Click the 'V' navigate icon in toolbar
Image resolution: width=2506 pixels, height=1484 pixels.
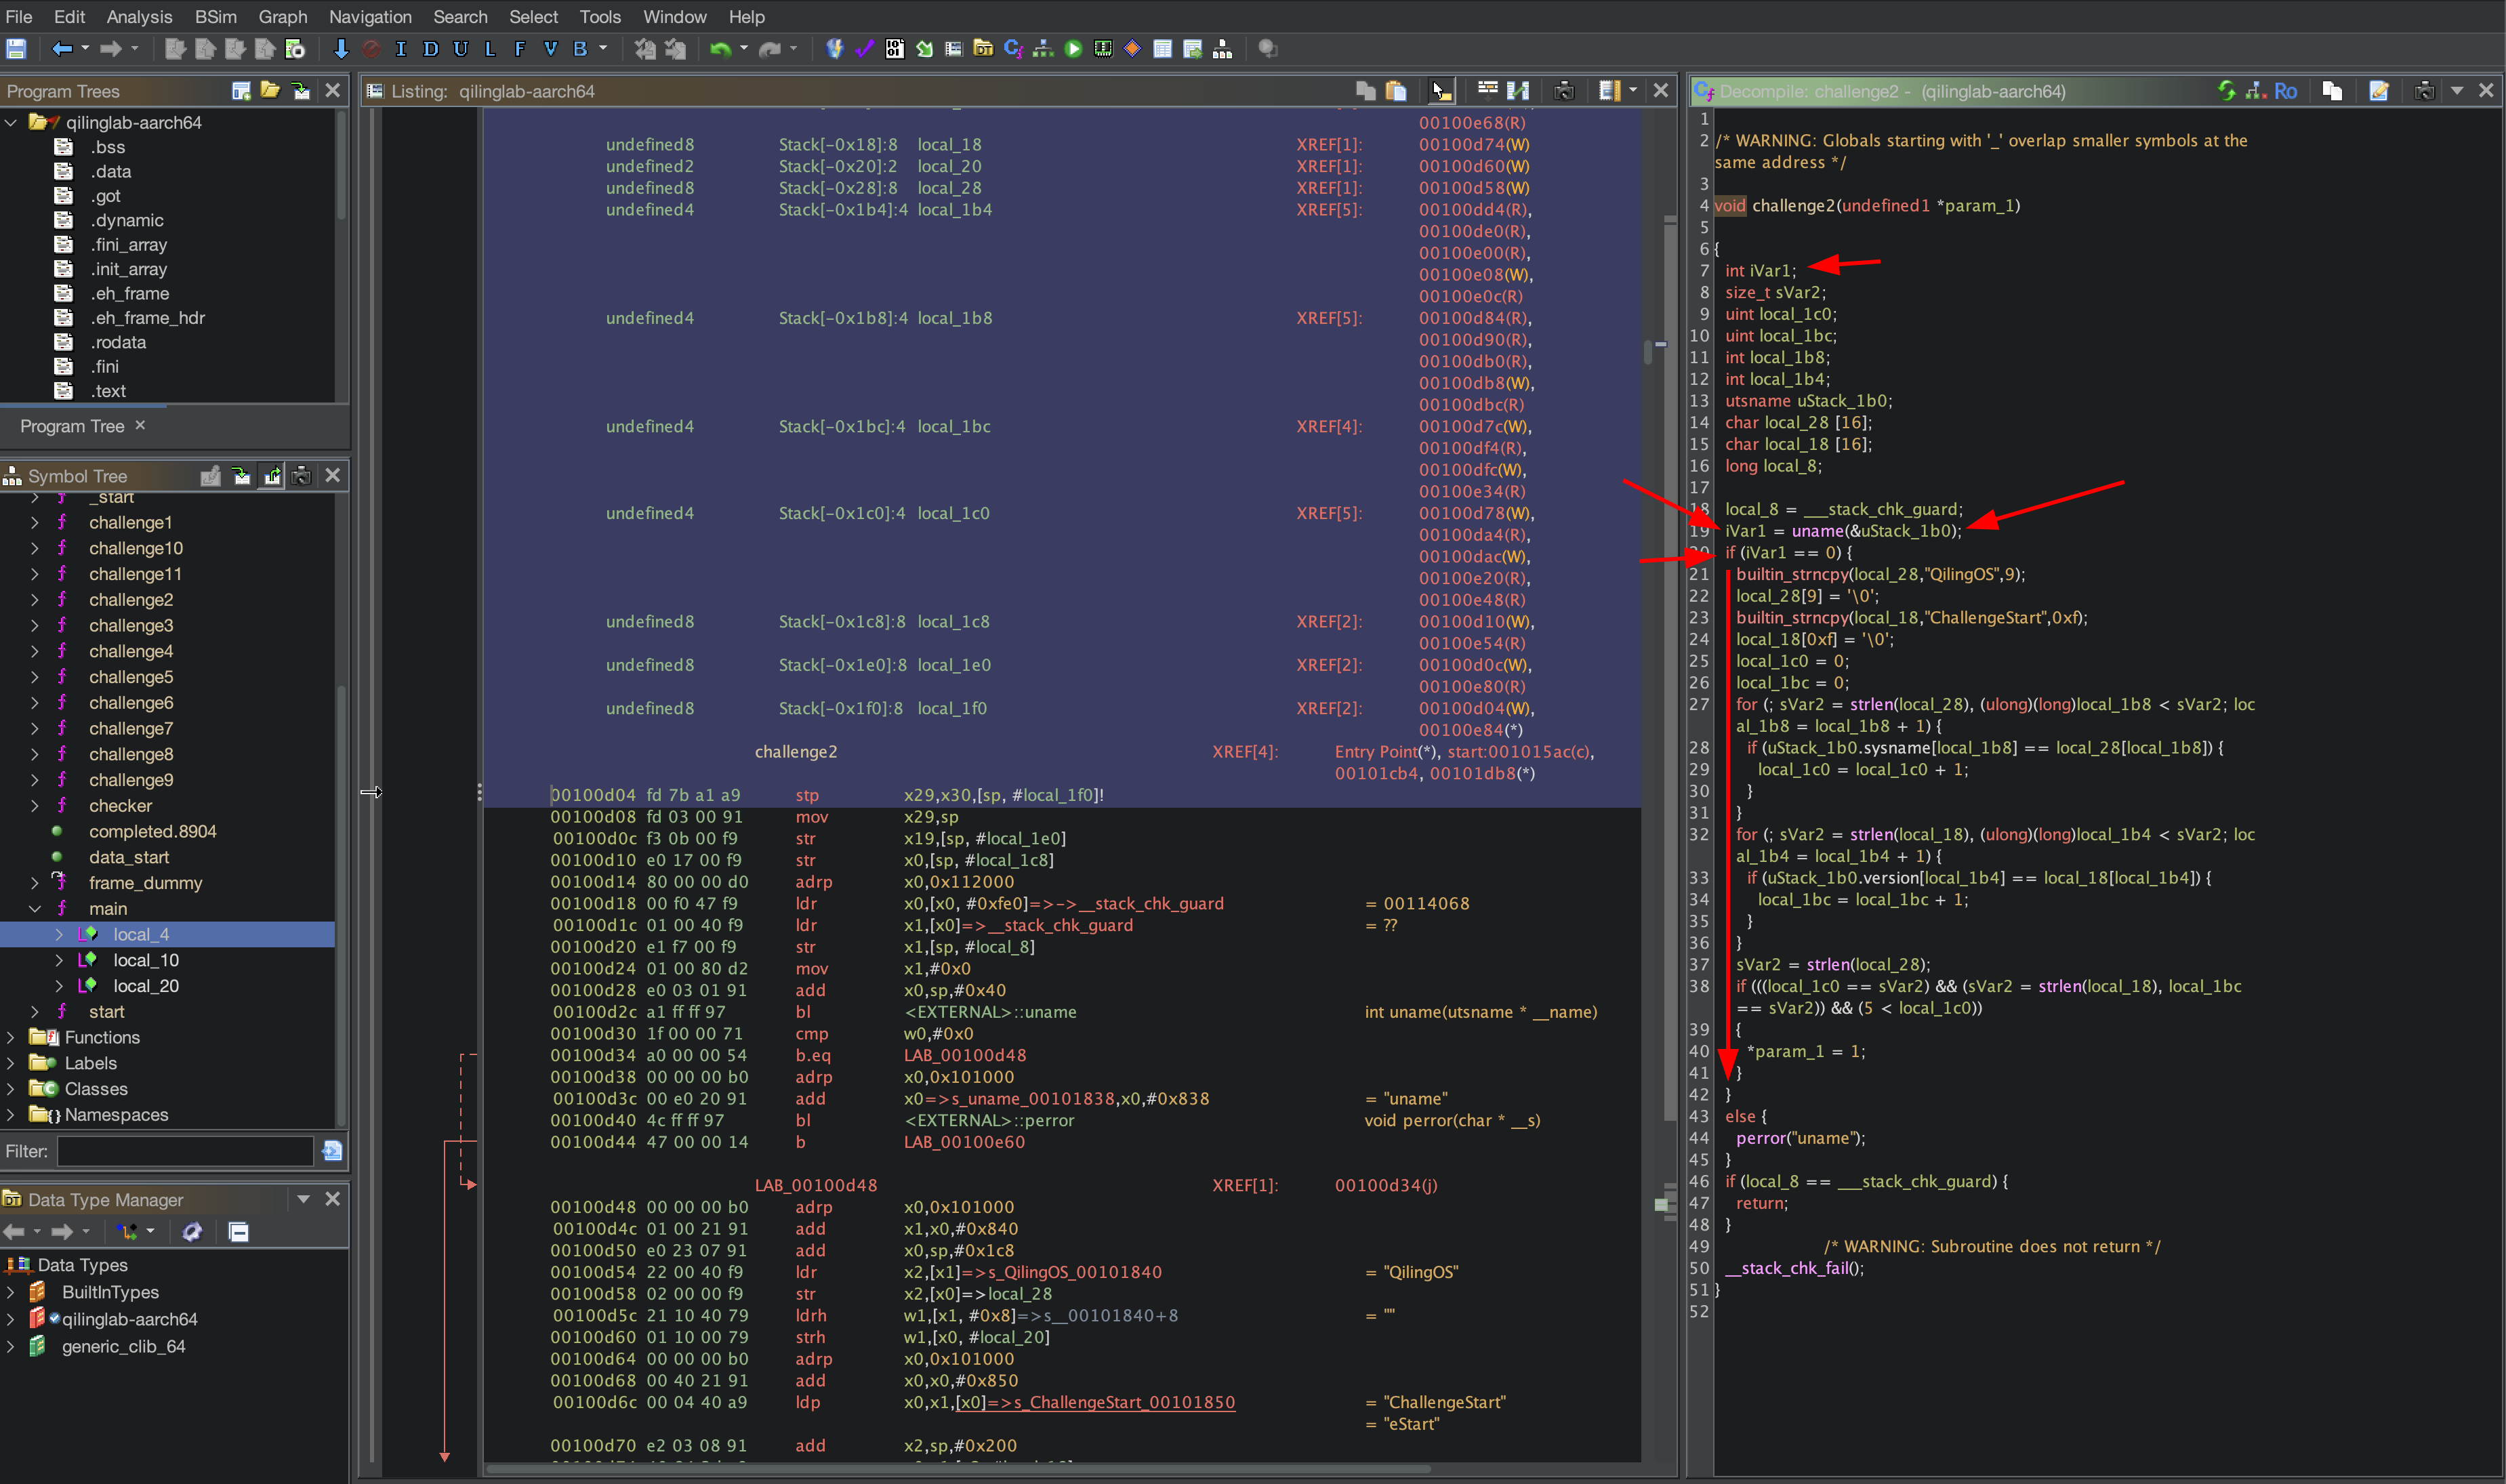pyautogui.click(x=550, y=48)
